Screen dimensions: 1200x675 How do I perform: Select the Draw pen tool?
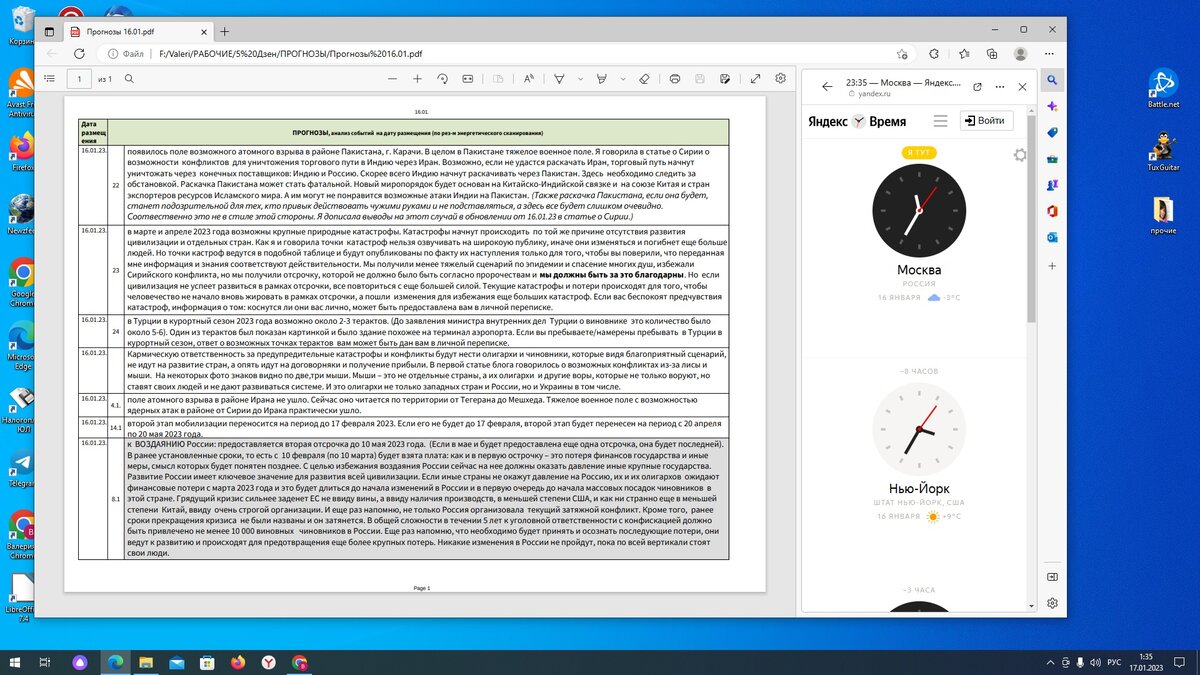click(558, 78)
